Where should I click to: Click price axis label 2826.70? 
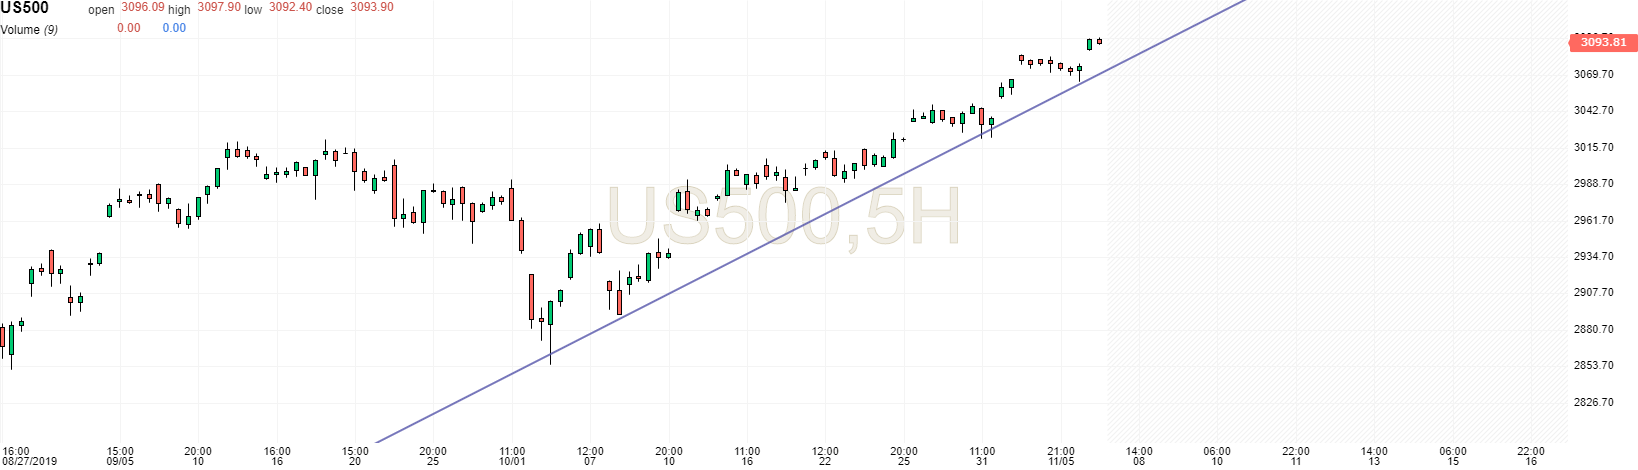pos(1594,403)
